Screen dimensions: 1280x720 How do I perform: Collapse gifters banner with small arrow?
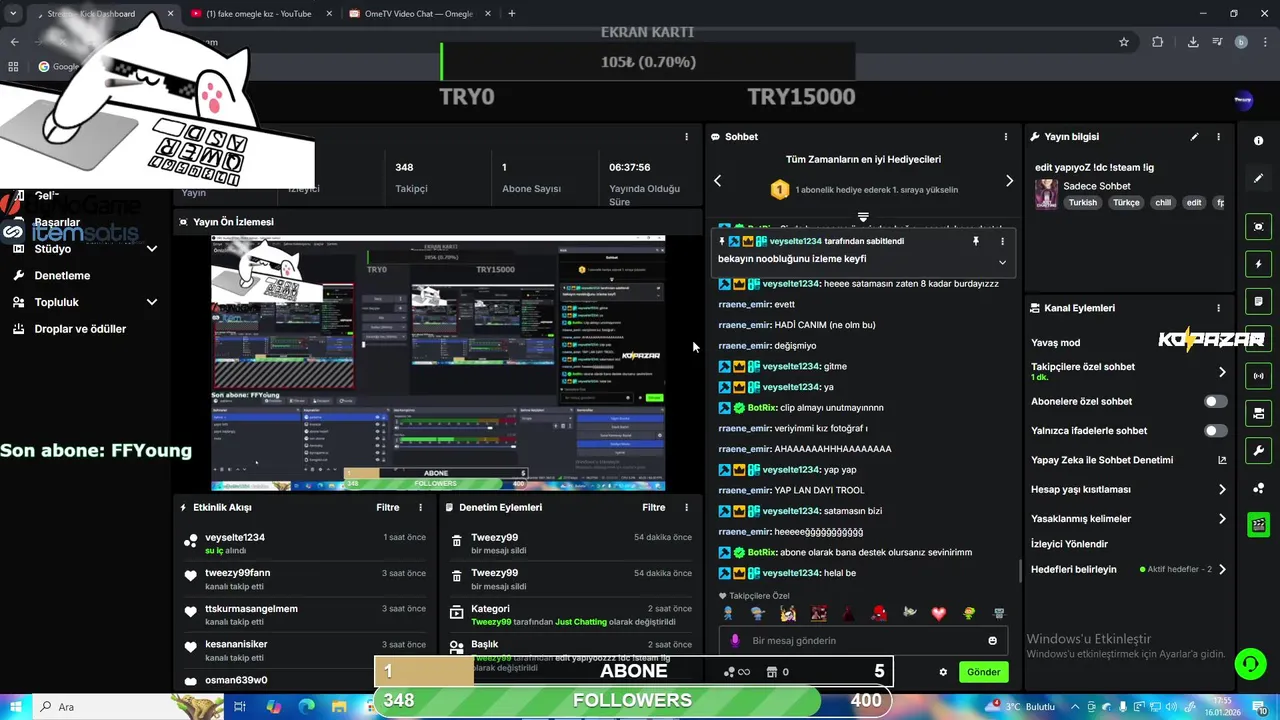863,217
